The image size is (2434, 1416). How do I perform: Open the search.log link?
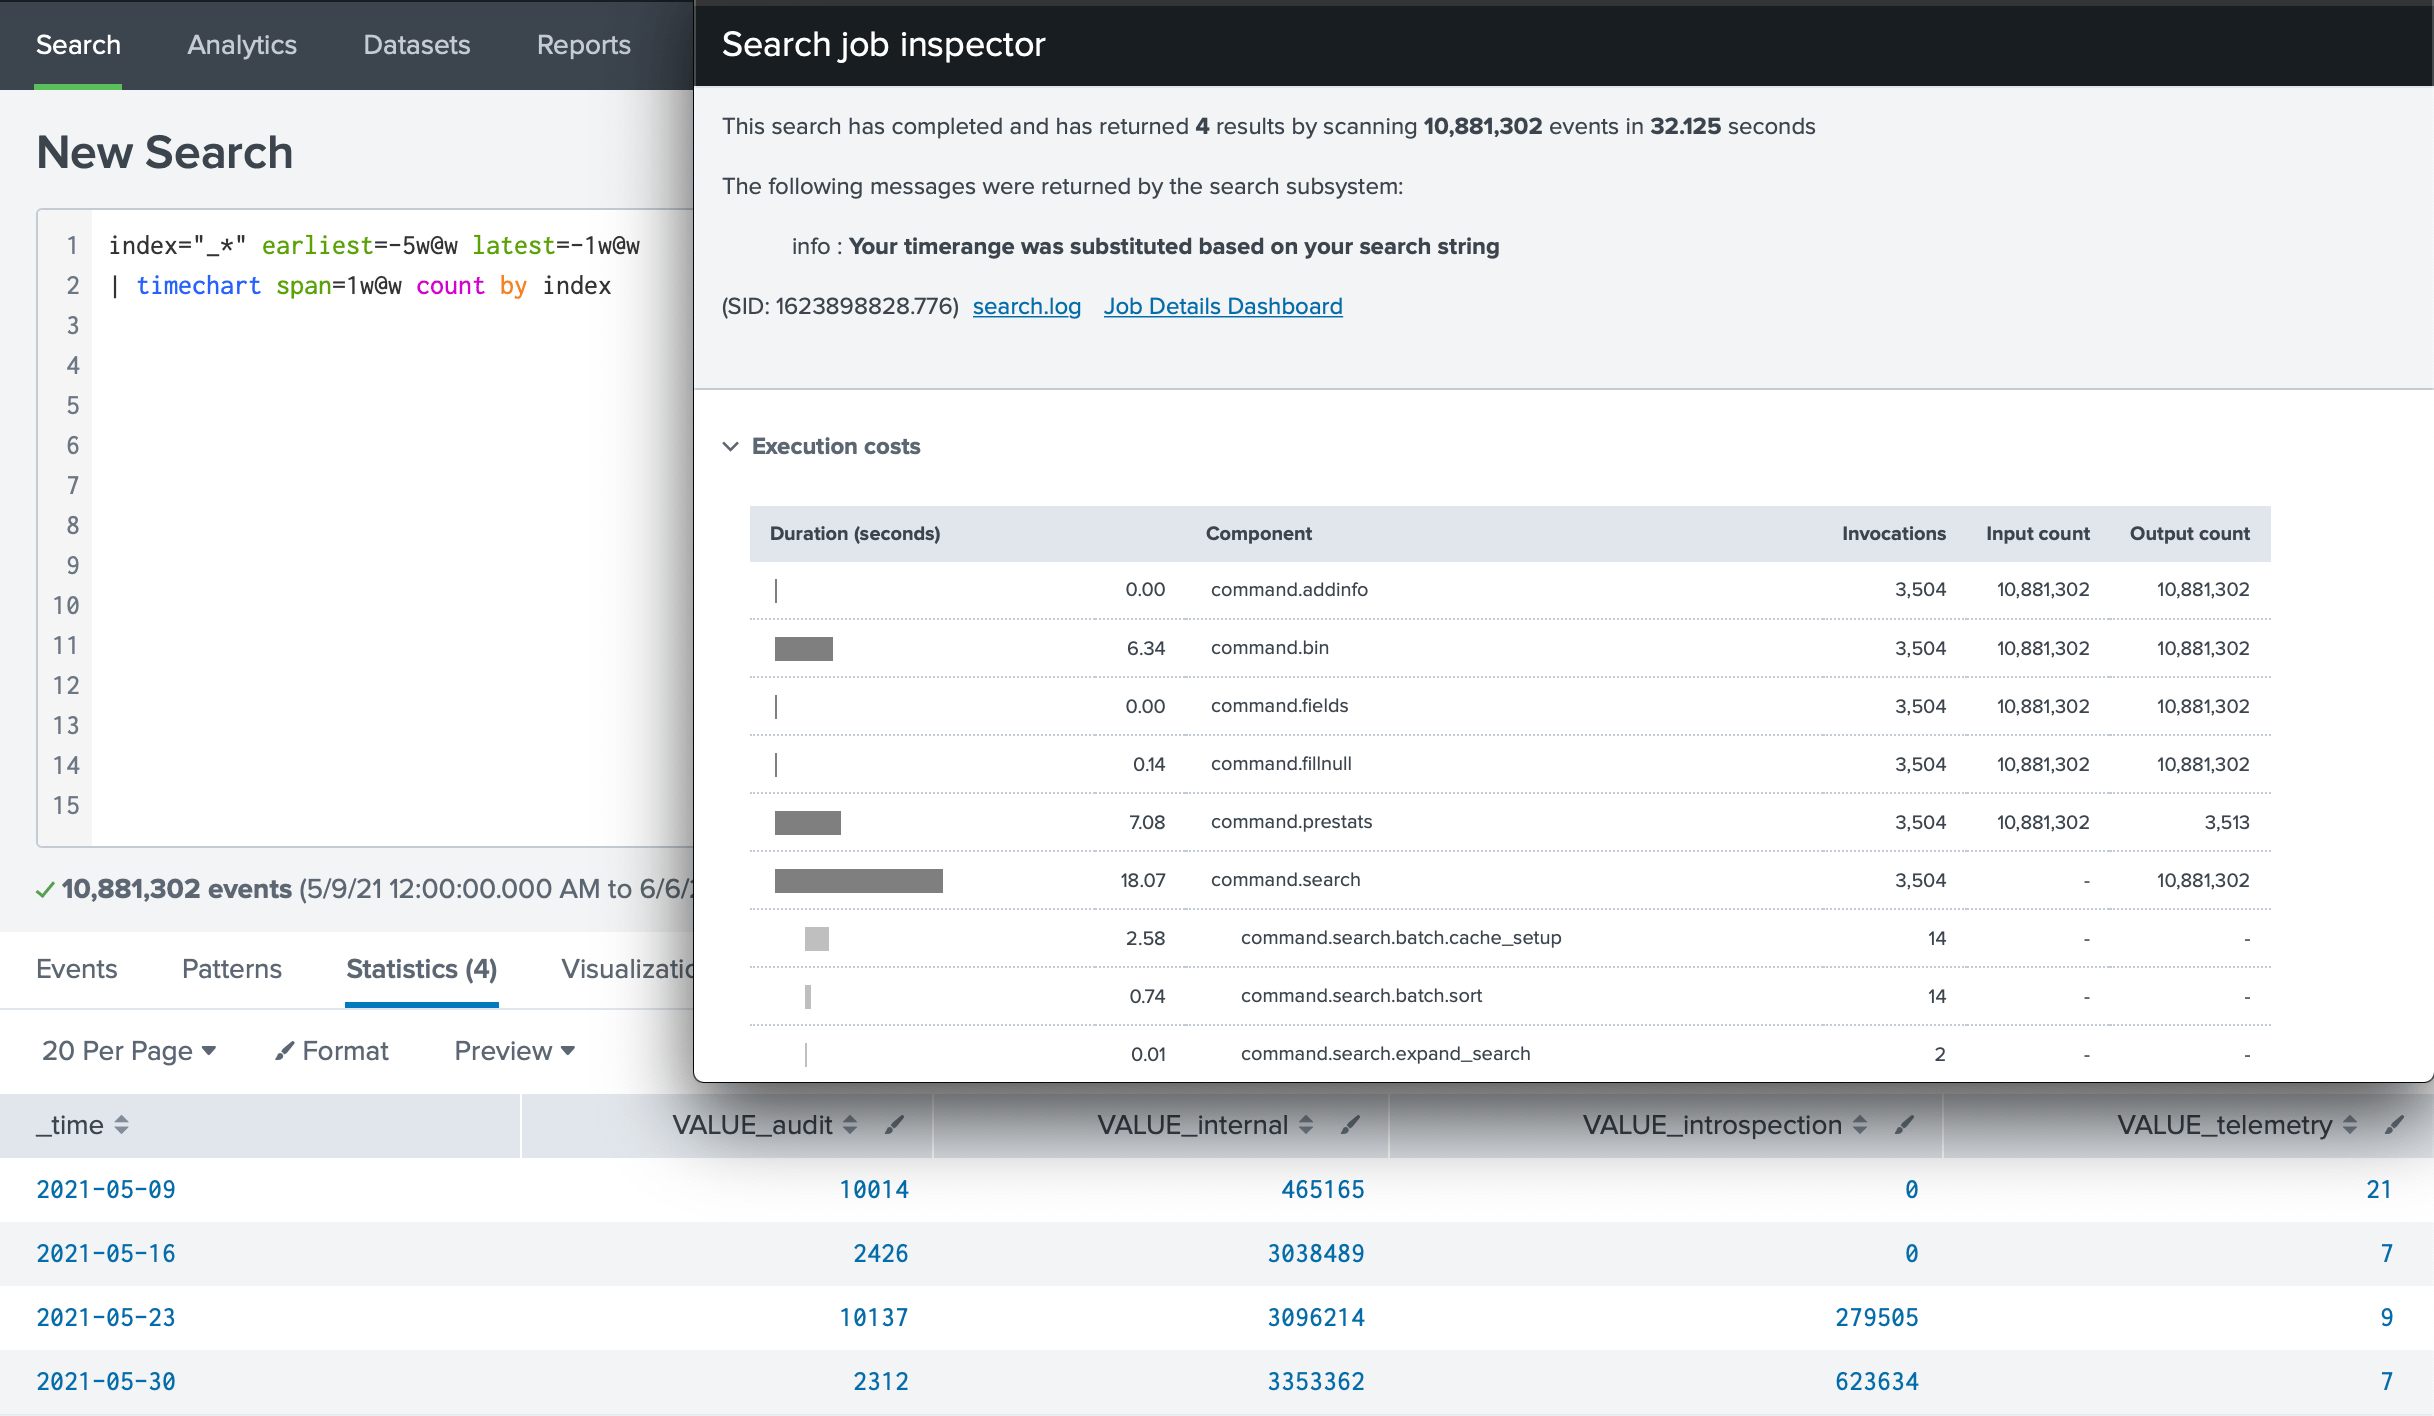(x=1027, y=306)
